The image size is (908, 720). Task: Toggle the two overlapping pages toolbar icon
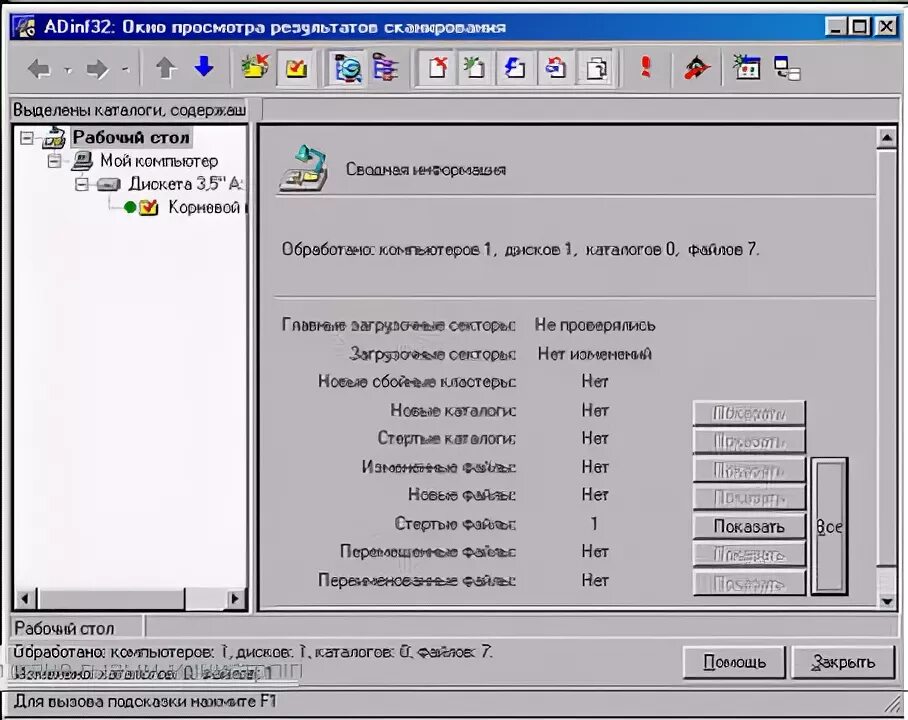(x=595, y=68)
